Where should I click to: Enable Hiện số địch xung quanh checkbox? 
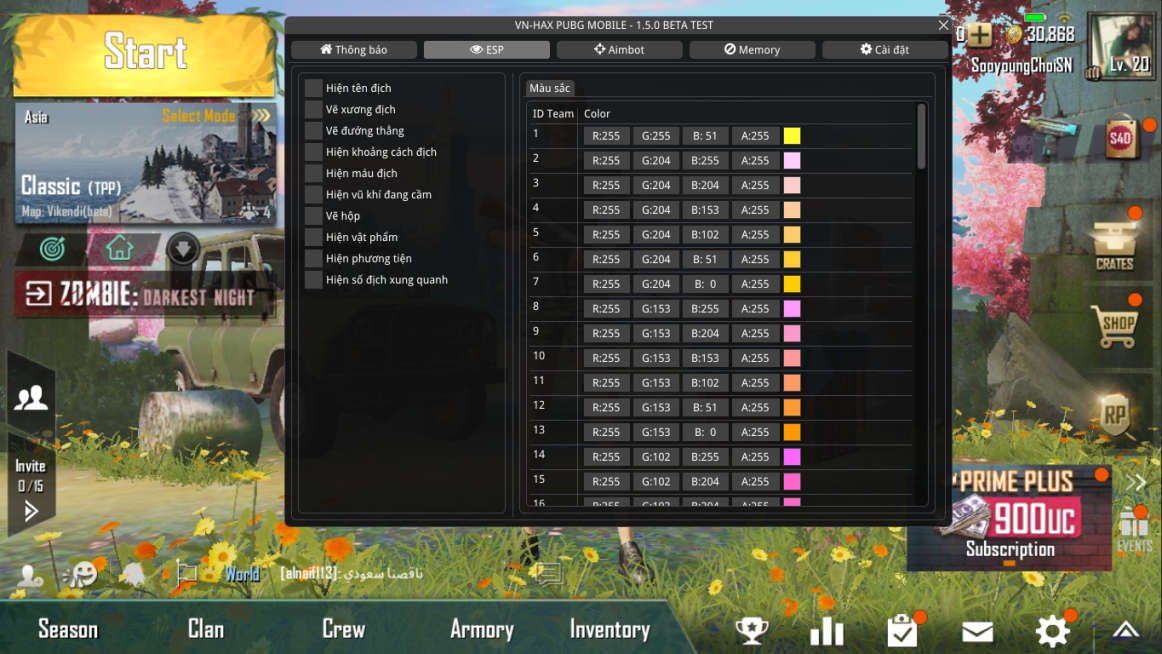(x=313, y=280)
